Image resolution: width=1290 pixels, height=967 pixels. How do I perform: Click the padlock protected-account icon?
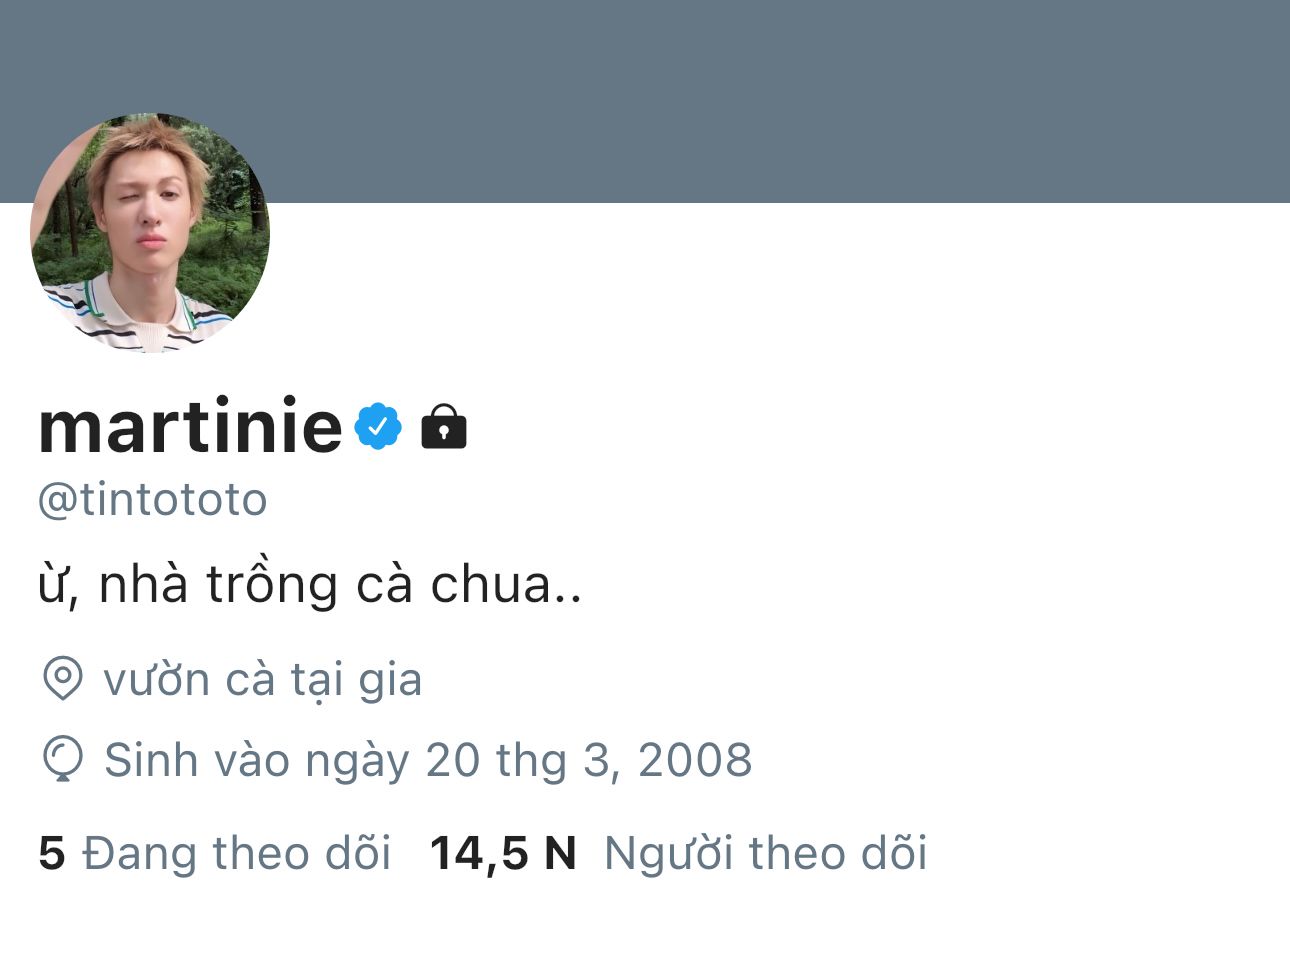(444, 427)
